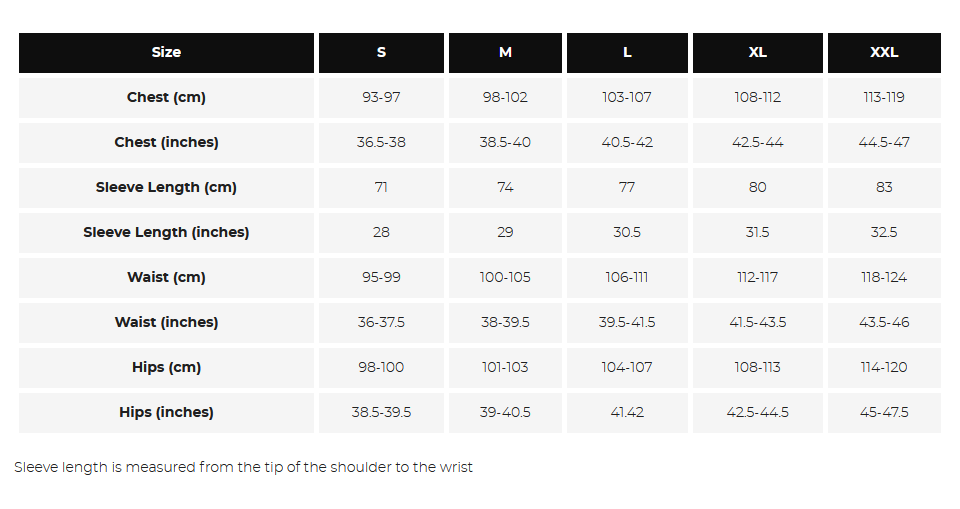Select the S size column header
The image size is (960, 509).
tap(381, 53)
